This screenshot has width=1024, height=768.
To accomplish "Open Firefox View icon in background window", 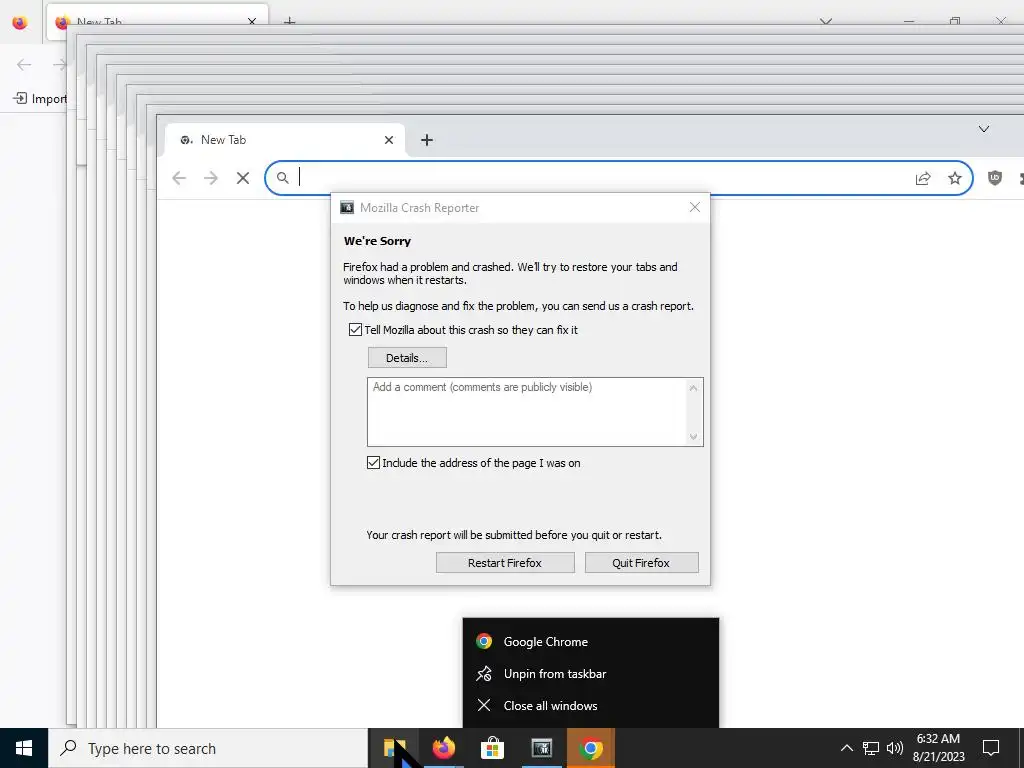I will point(20,22).
